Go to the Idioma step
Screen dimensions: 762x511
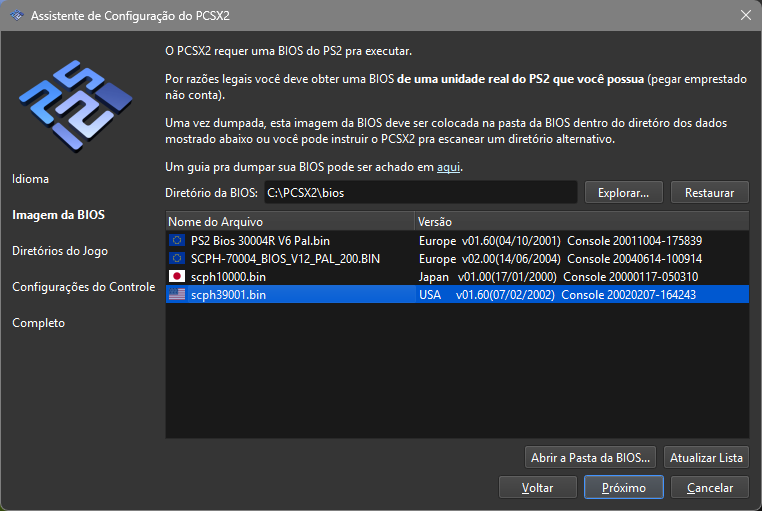pyautogui.click(x=30, y=179)
